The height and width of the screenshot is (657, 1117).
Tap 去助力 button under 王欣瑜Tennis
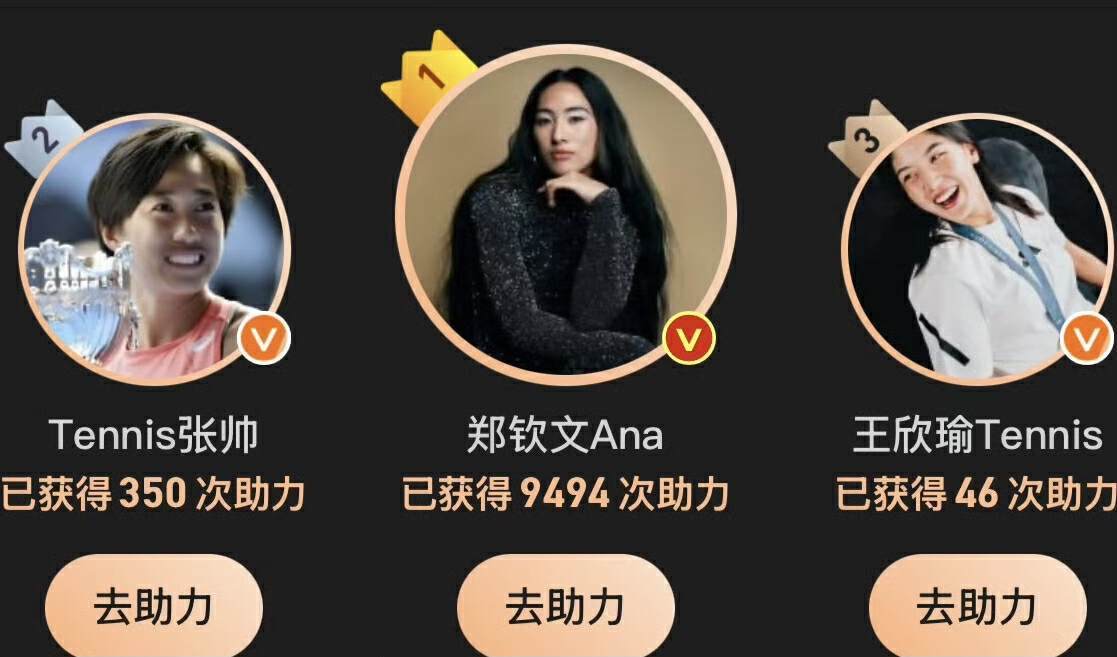pyautogui.click(x=977, y=608)
